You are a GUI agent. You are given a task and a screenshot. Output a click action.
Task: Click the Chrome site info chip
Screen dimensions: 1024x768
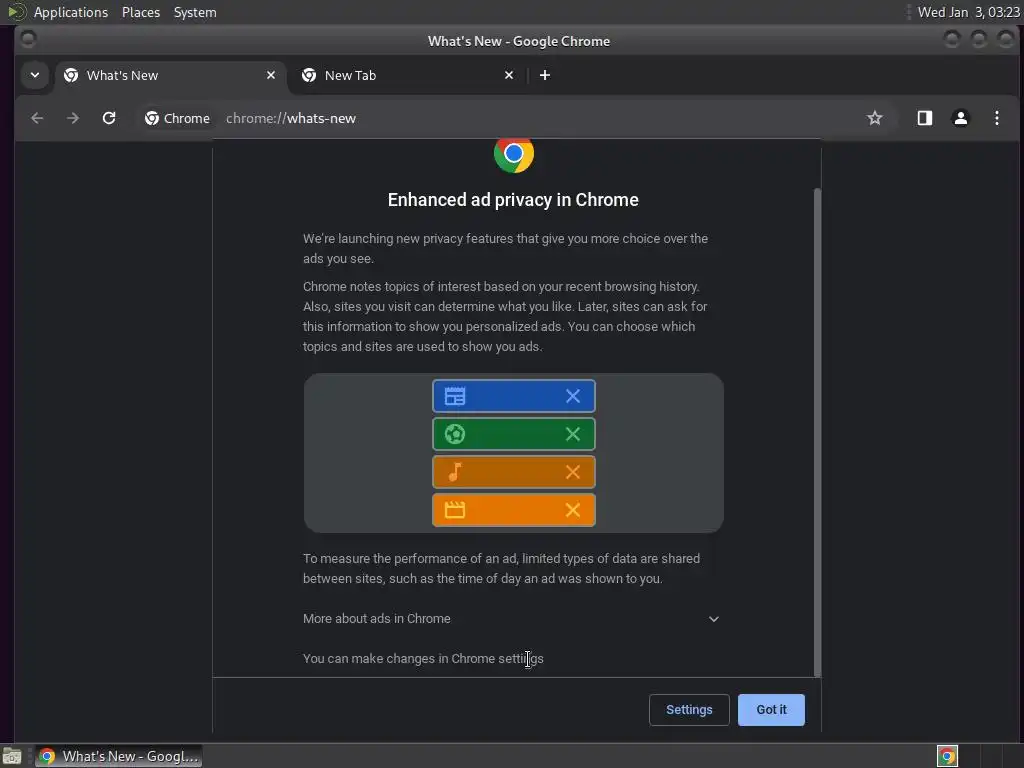177,118
